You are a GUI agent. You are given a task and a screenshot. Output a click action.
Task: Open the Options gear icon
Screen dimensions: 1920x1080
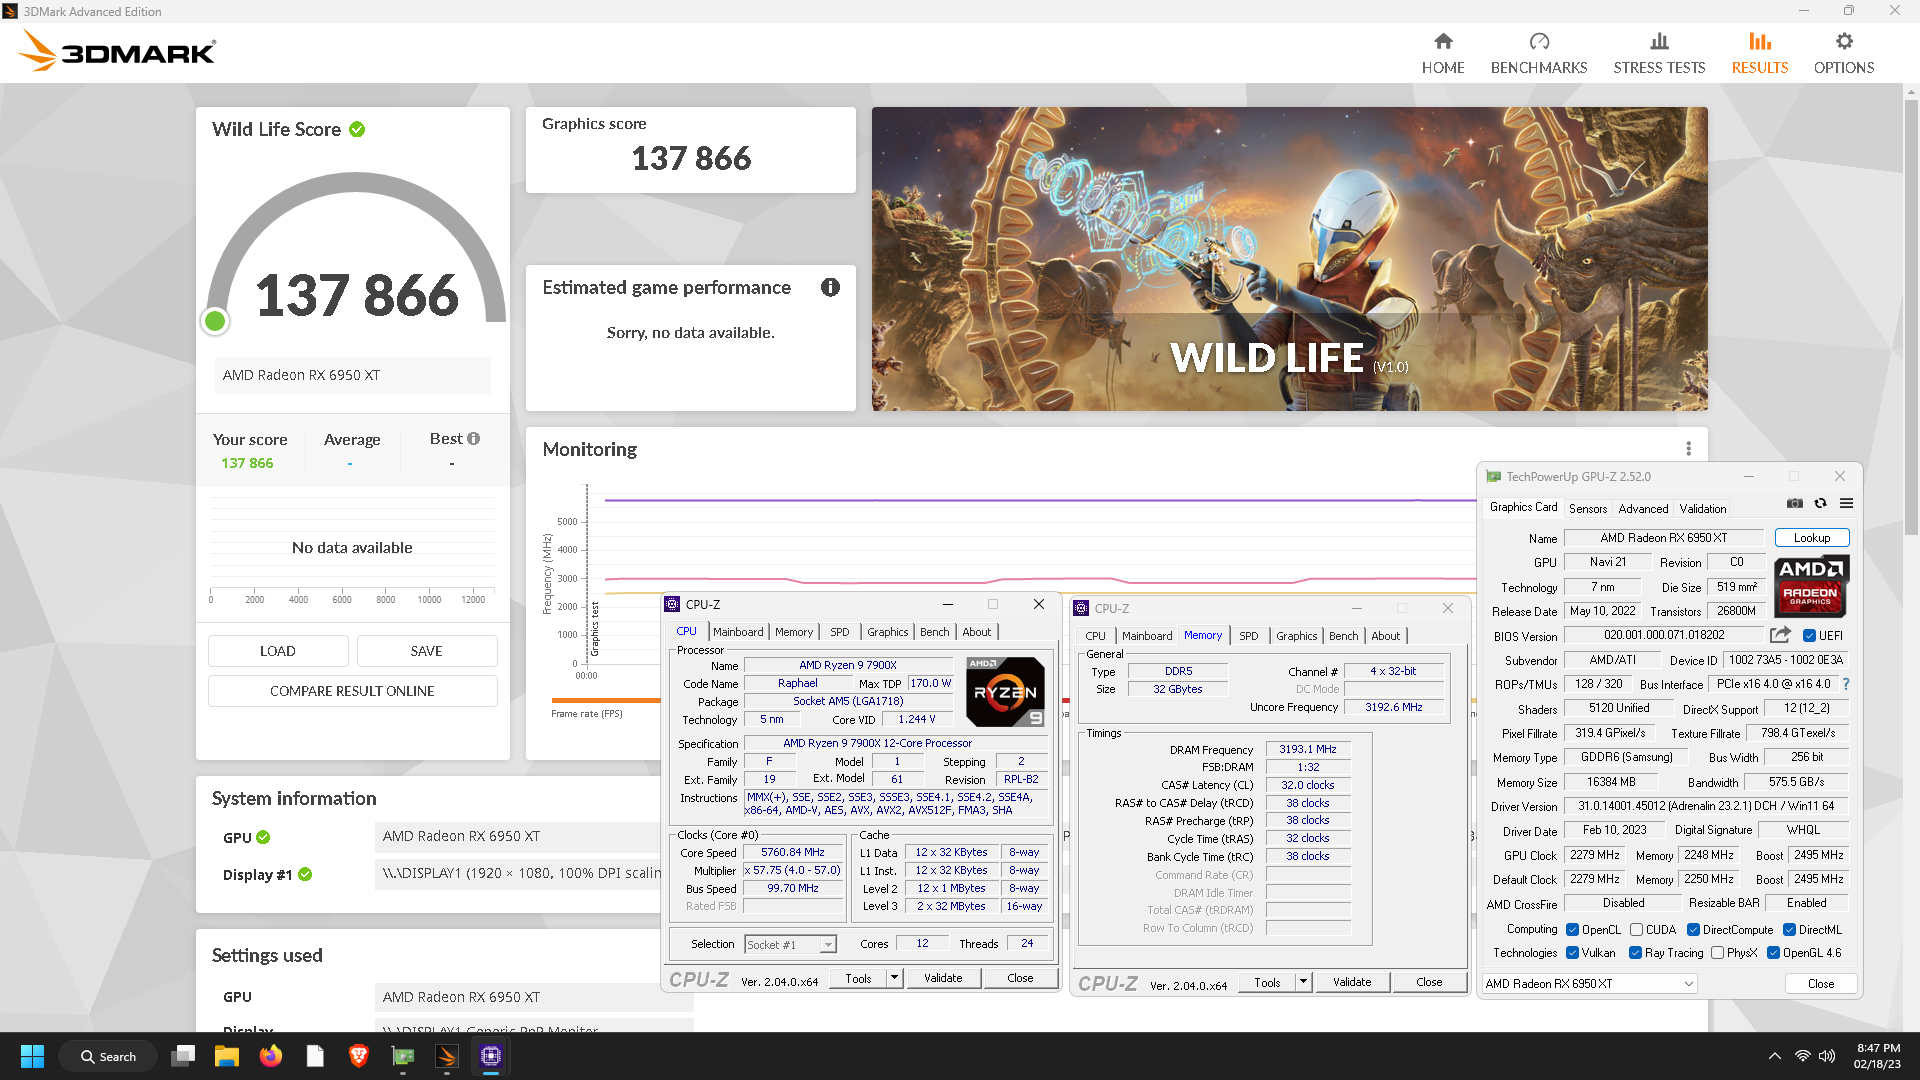1844,41
